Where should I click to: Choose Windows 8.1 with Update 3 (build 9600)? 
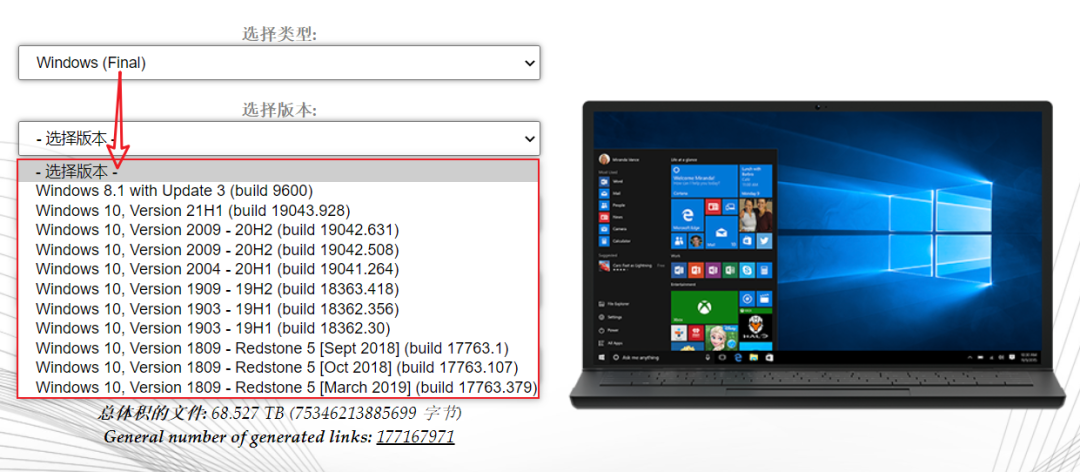(174, 190)
